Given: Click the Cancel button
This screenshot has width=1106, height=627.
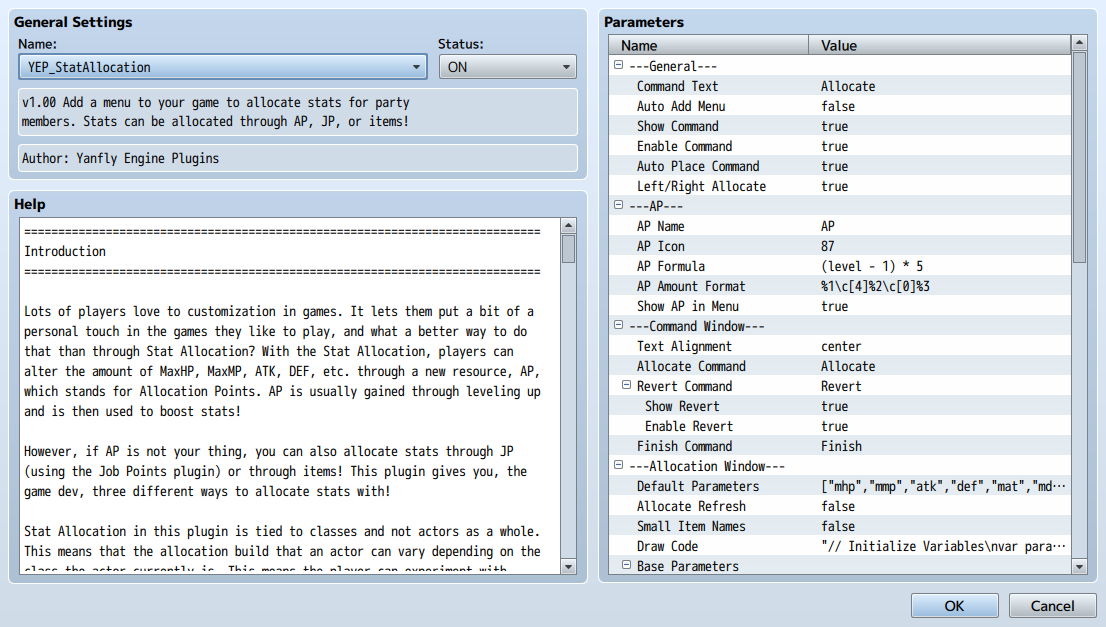Looking at the screenshot, I should (1052, 606).
